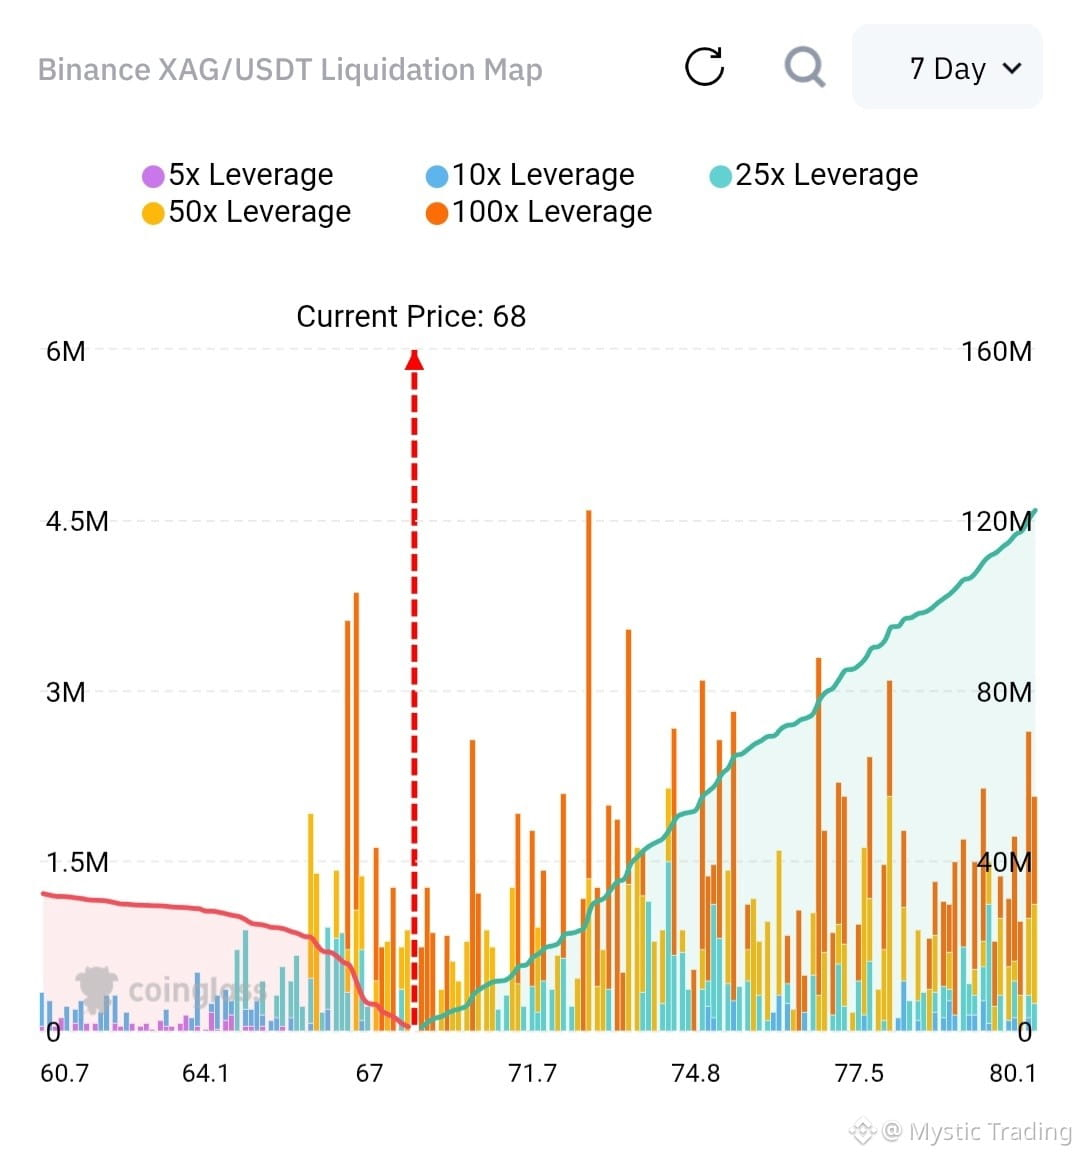Click the 77.5 price axis label
The height and width of the screenshot is (1156, 1080).
coord(859,1073)
